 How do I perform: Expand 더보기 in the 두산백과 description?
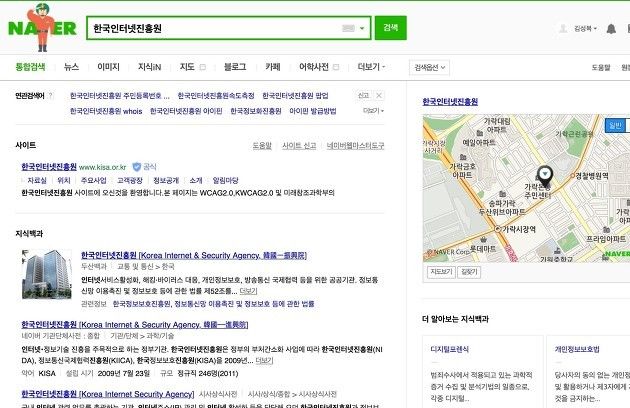pos(248,291)
